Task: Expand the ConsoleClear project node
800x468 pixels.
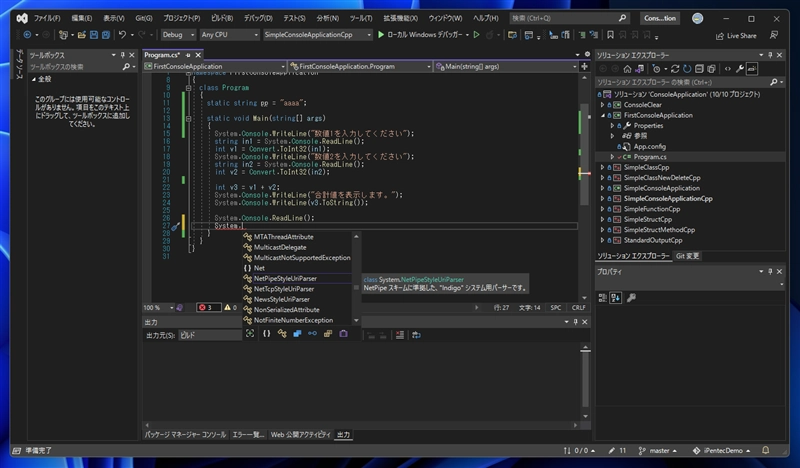Action: (602, 104)
